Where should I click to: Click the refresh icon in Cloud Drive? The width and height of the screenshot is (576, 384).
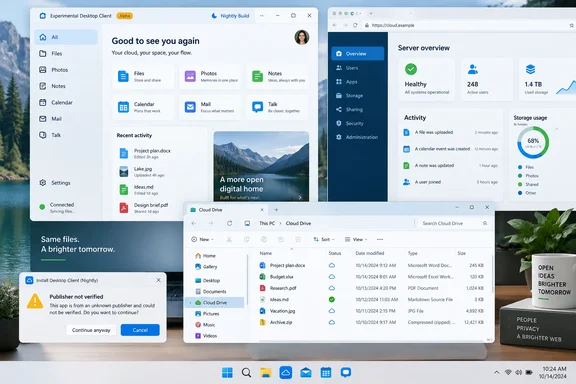pos(230,223)
